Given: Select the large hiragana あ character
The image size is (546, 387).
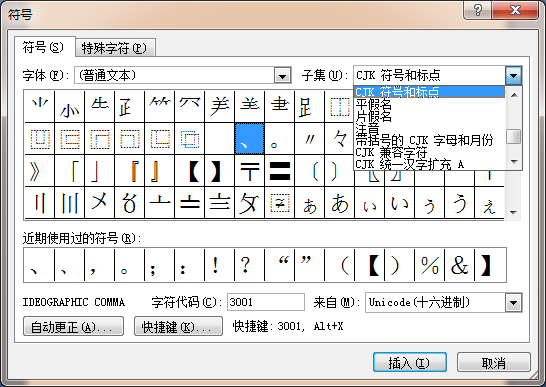Looking at the screenshot, I should pos(339,203).
